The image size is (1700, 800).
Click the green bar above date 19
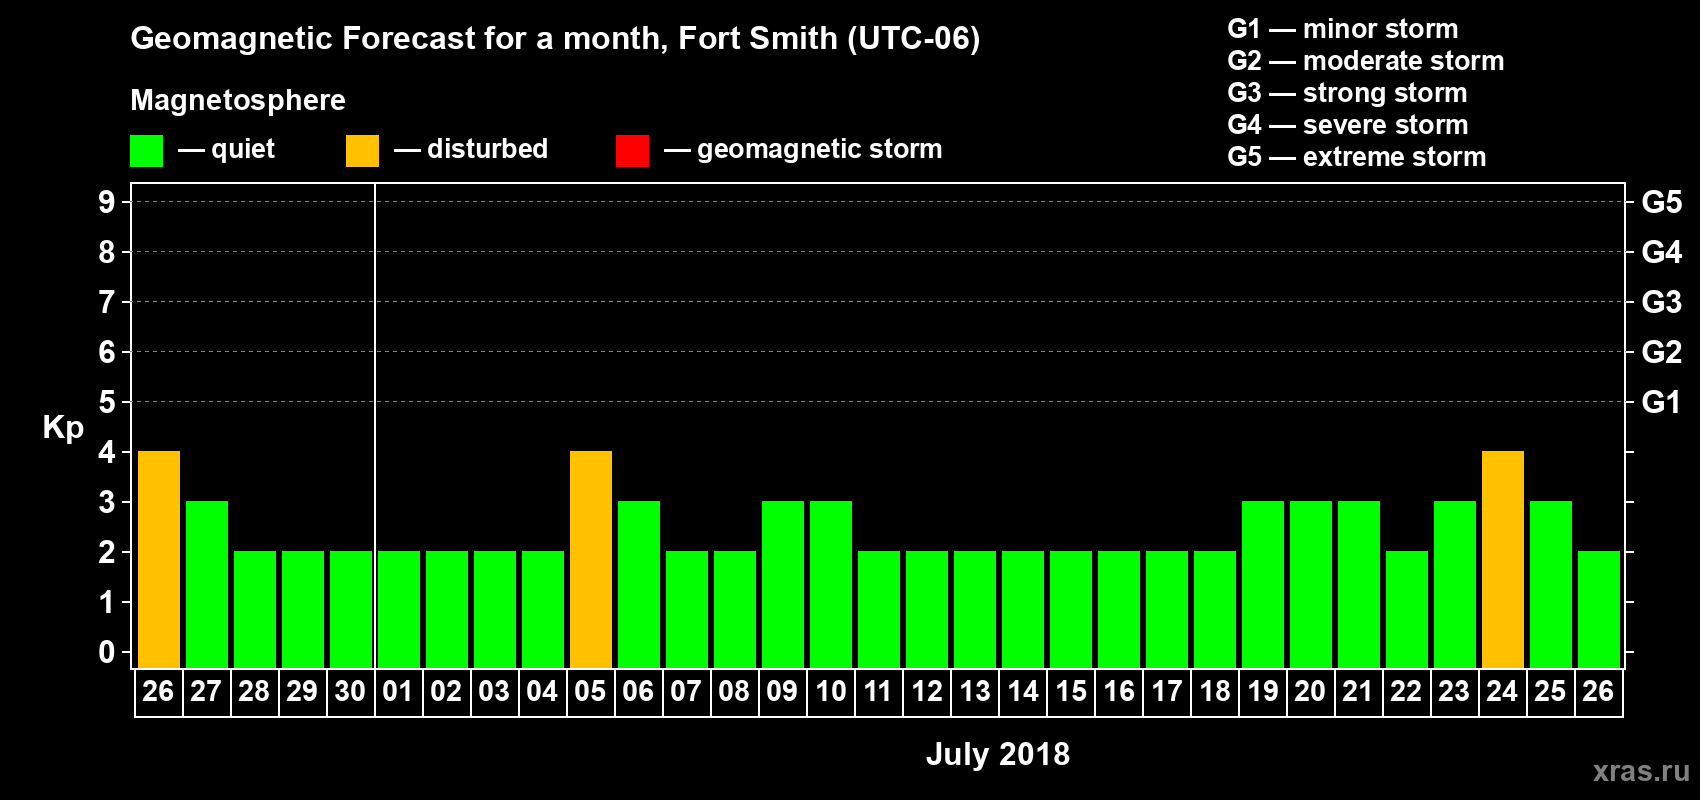[1263, 584]
